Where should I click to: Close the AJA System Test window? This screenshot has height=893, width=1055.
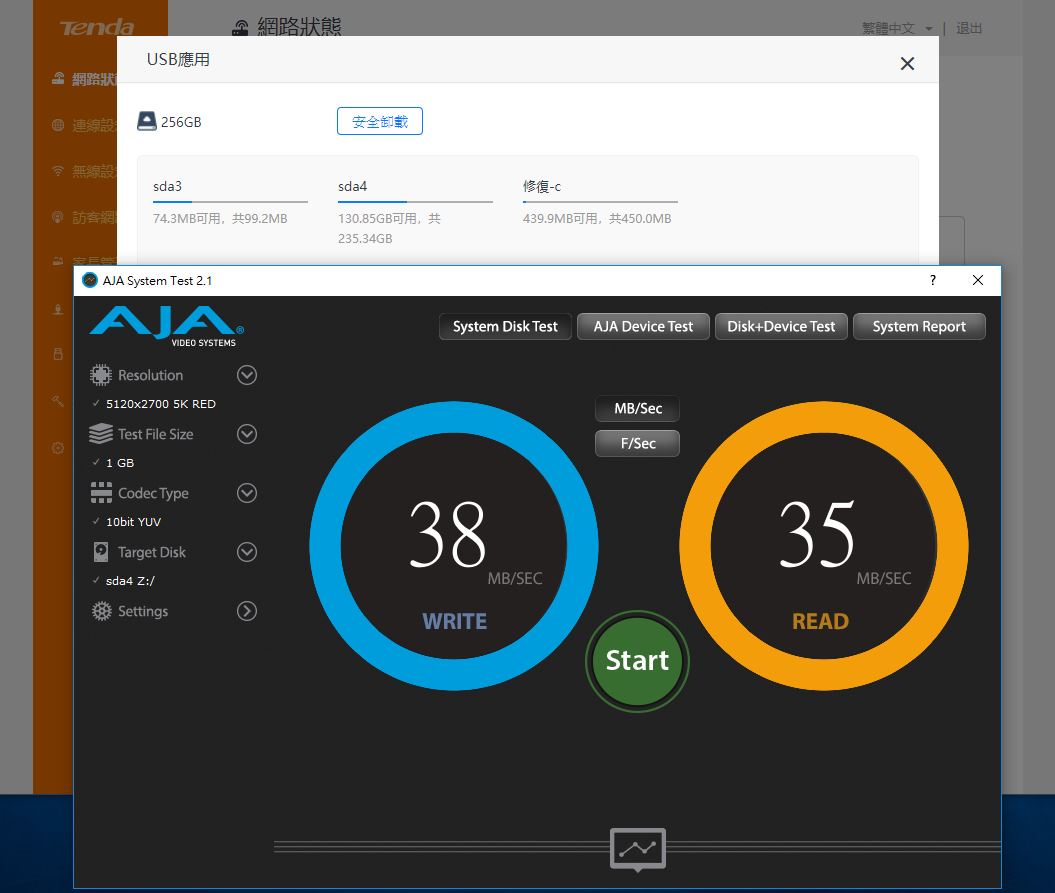click(978, 280)
